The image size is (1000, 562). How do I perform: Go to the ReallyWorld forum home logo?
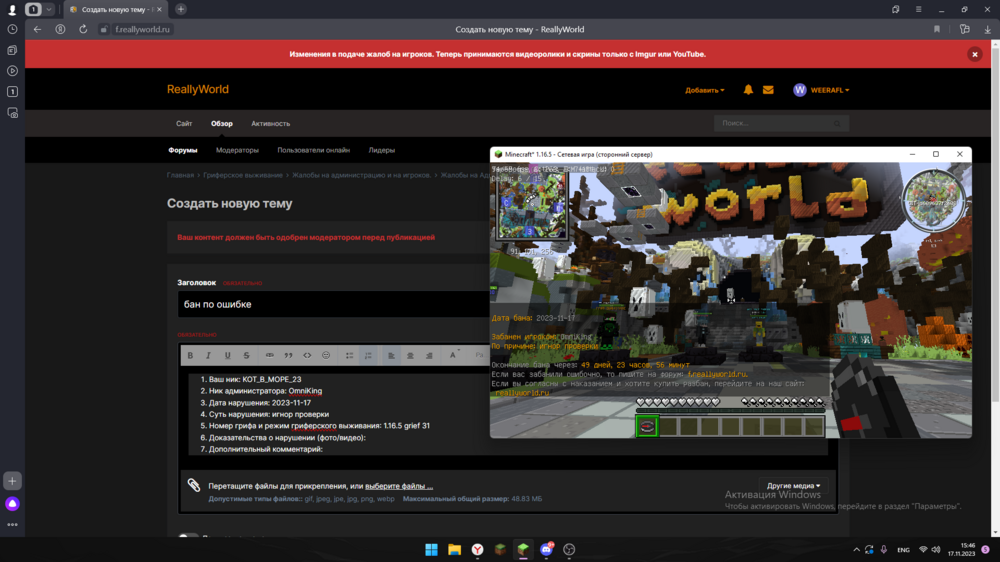pos(198,89)
